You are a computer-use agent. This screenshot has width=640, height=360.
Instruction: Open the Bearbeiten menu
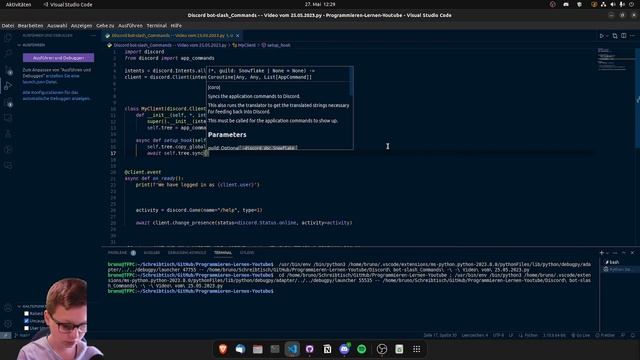click(x=30, y=26)
